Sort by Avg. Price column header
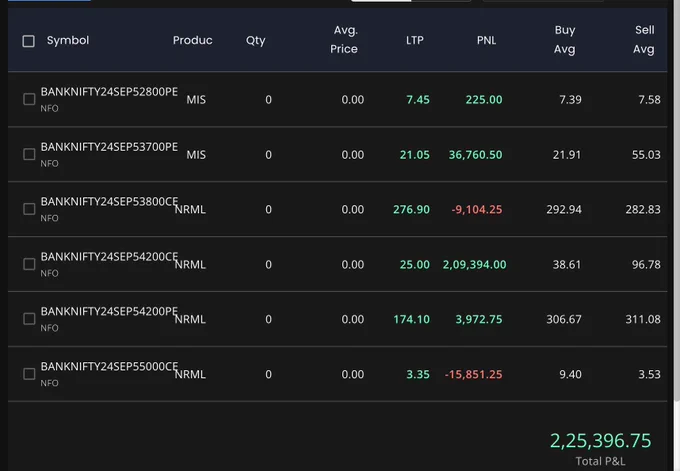680x471 pixels. tap(344, 39)
